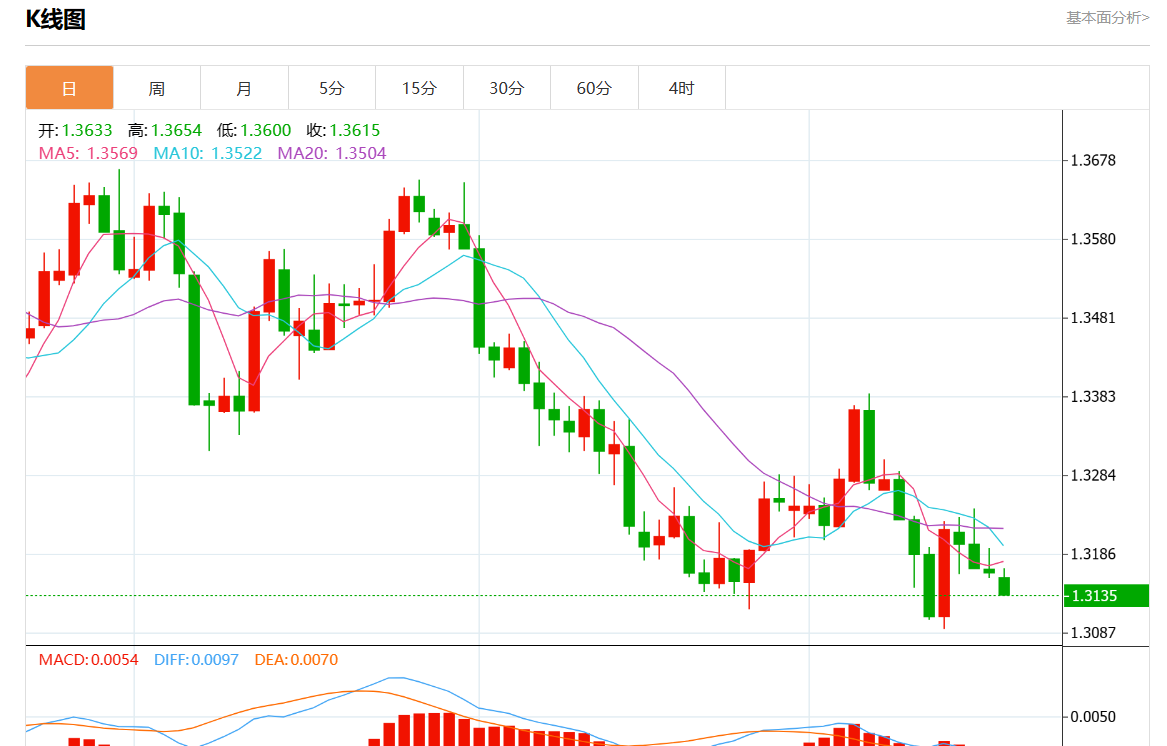Click the 0.0050 MACD axis label
The width and height of the screenshot is (1167, 746).
1093,717
